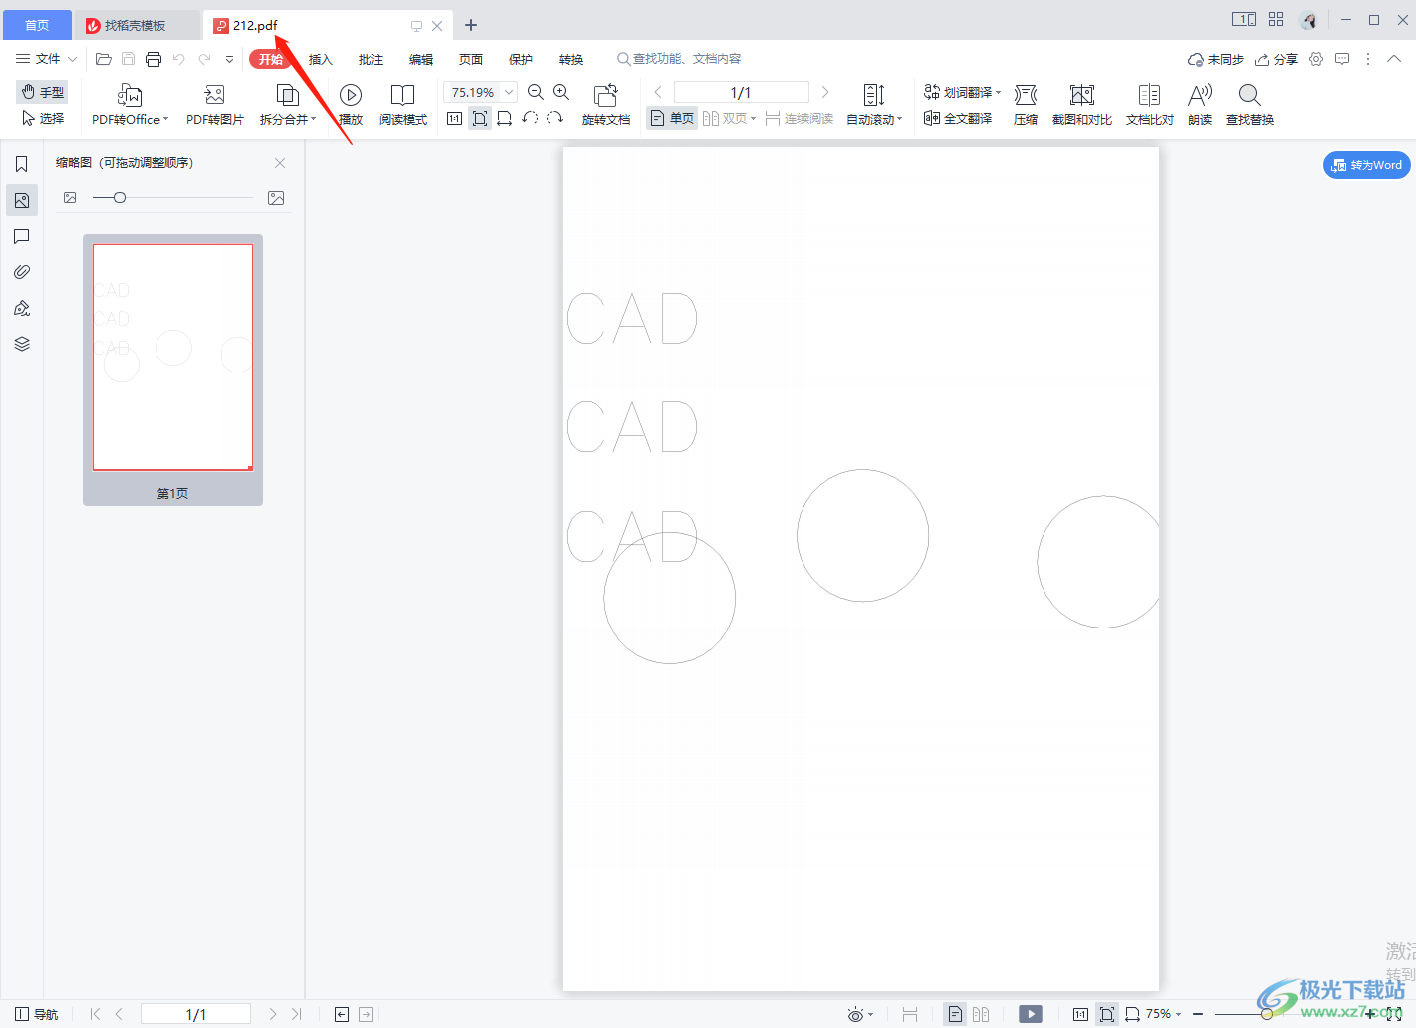Print the document with printer icon

(153, 59)
